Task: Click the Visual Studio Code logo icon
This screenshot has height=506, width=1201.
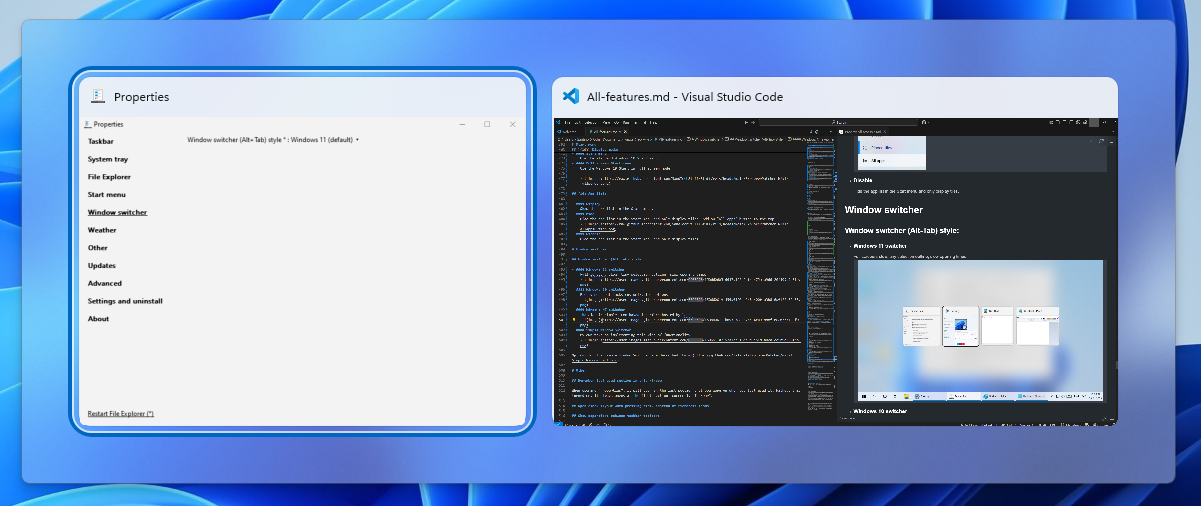Action: [x=571, y=97]
